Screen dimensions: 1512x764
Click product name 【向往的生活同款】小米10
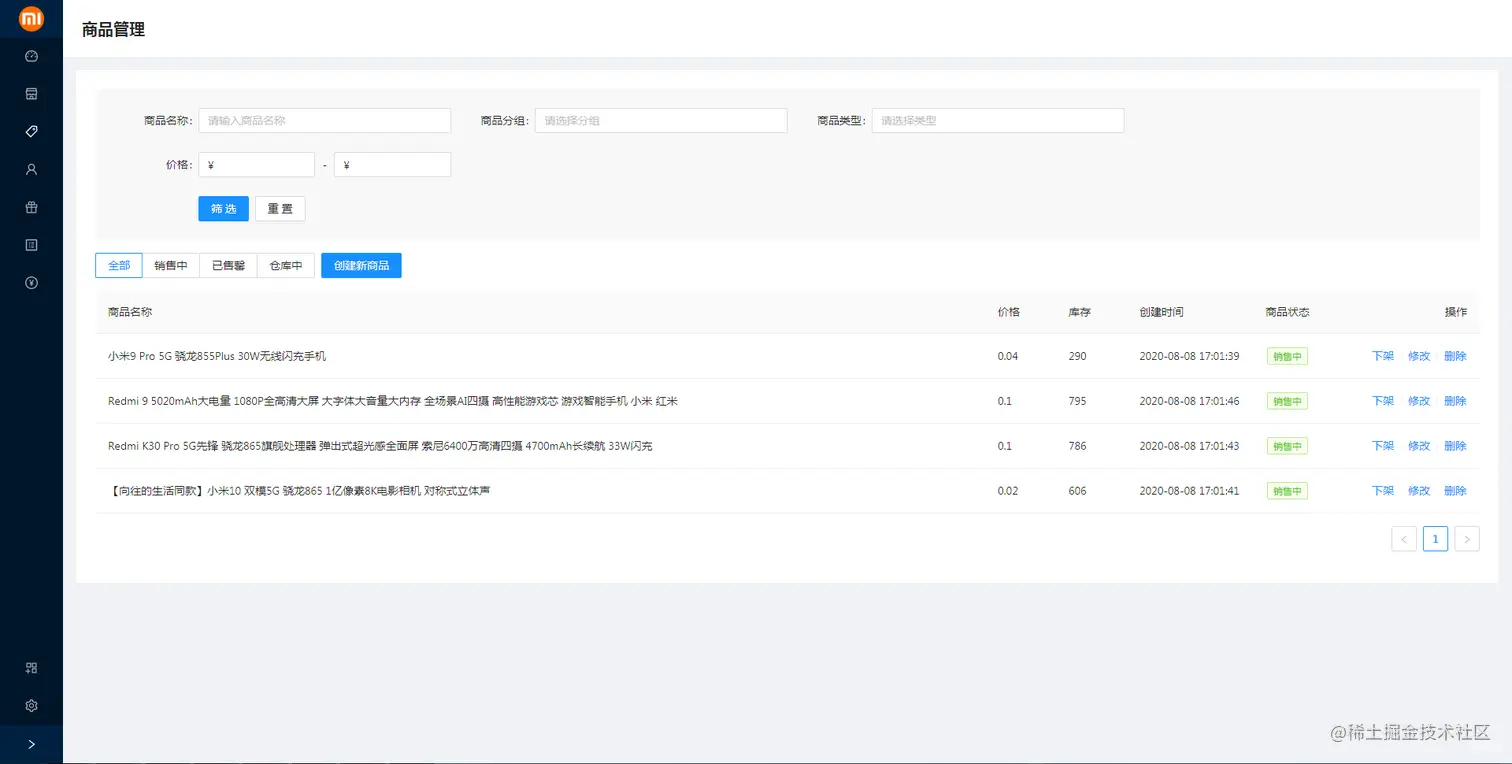[x=299, y=491]
